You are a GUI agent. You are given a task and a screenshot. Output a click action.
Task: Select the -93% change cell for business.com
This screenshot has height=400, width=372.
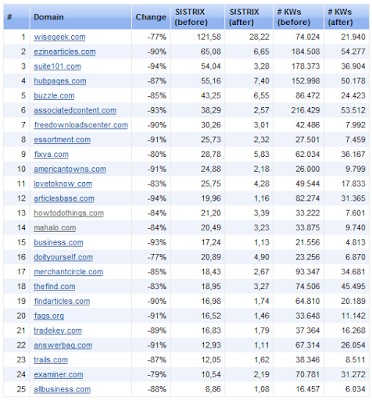coord(157,242)
